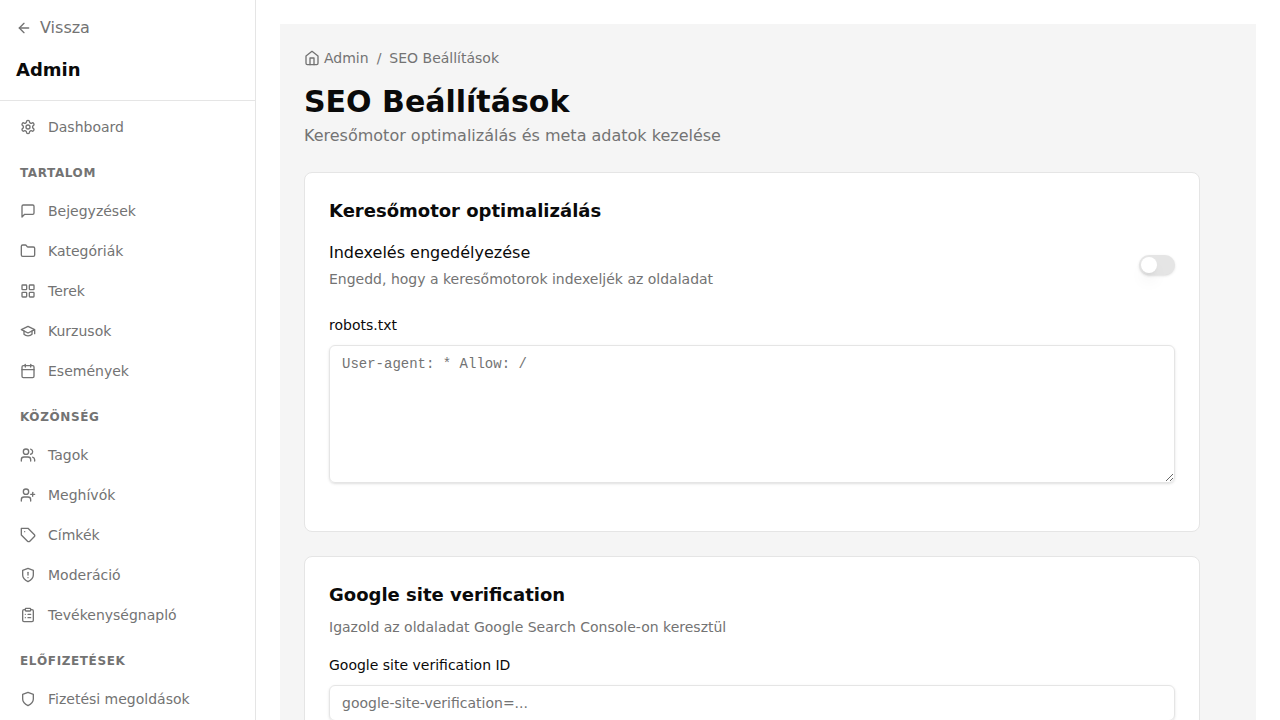
Task: Click the textarea resize handle corner
Action: [x=1170, y=478]
